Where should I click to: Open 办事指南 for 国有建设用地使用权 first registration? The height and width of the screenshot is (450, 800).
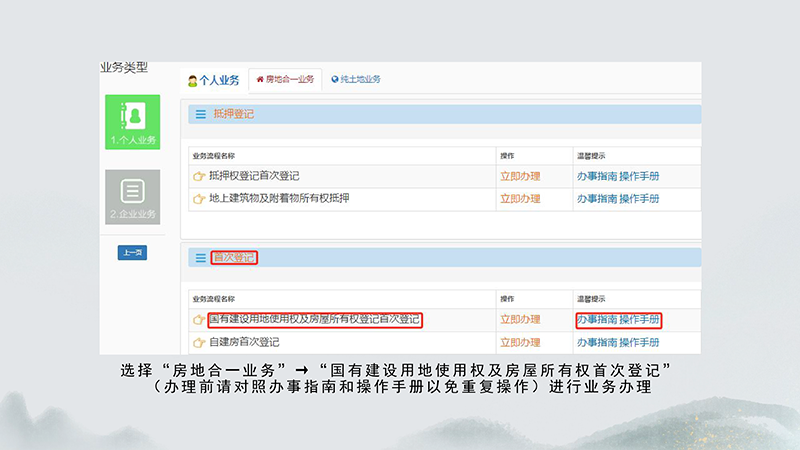[596, 320]
